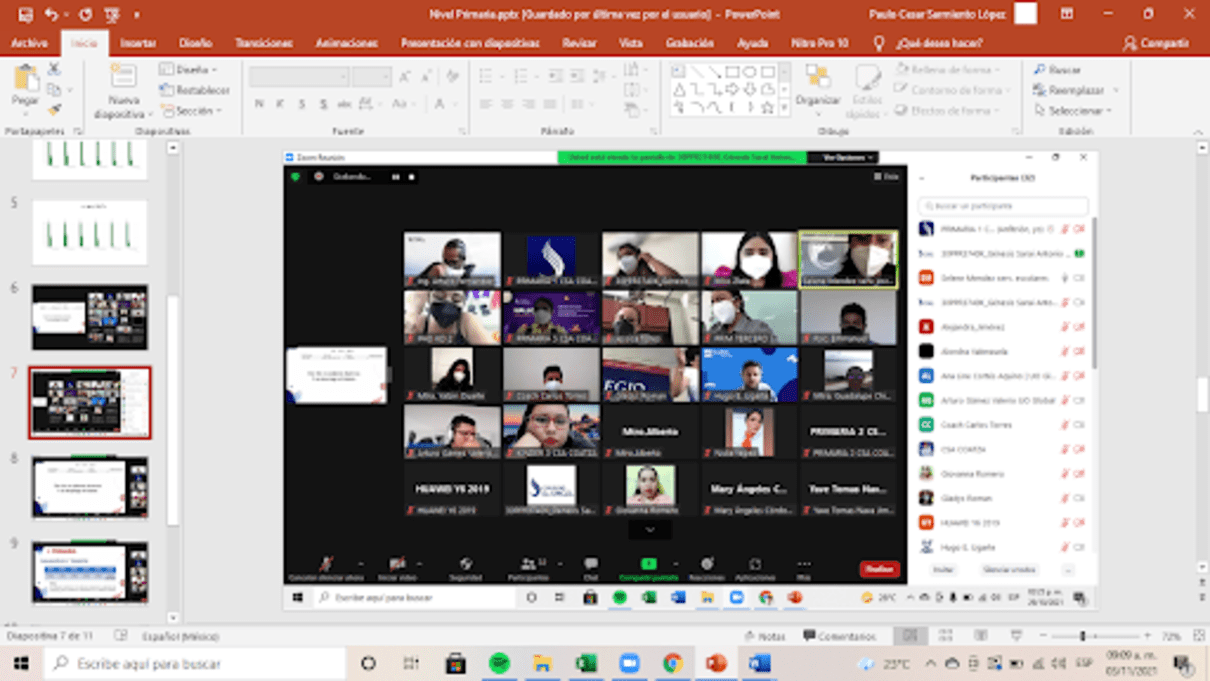The image size is (1210, 681).
Task: Cut the selection with the scissors icon
Action: click(x=54, y=70)
